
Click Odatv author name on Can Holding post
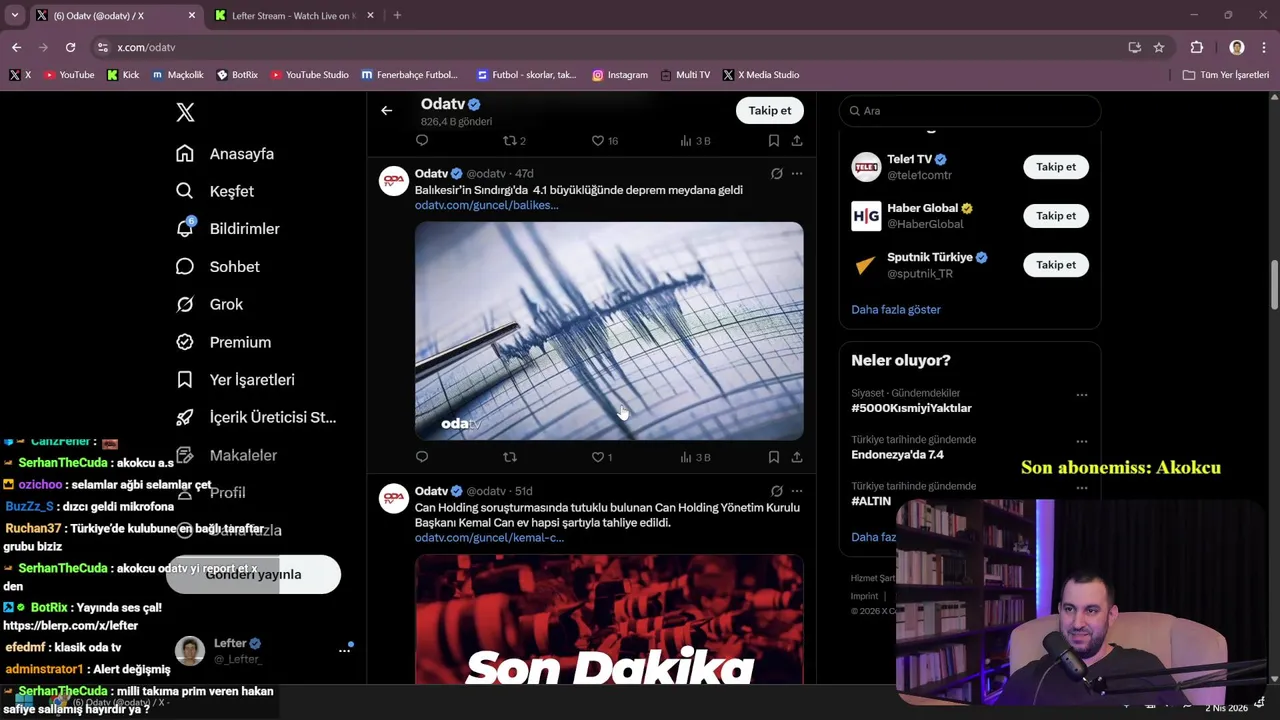click(x=431, y=491)
